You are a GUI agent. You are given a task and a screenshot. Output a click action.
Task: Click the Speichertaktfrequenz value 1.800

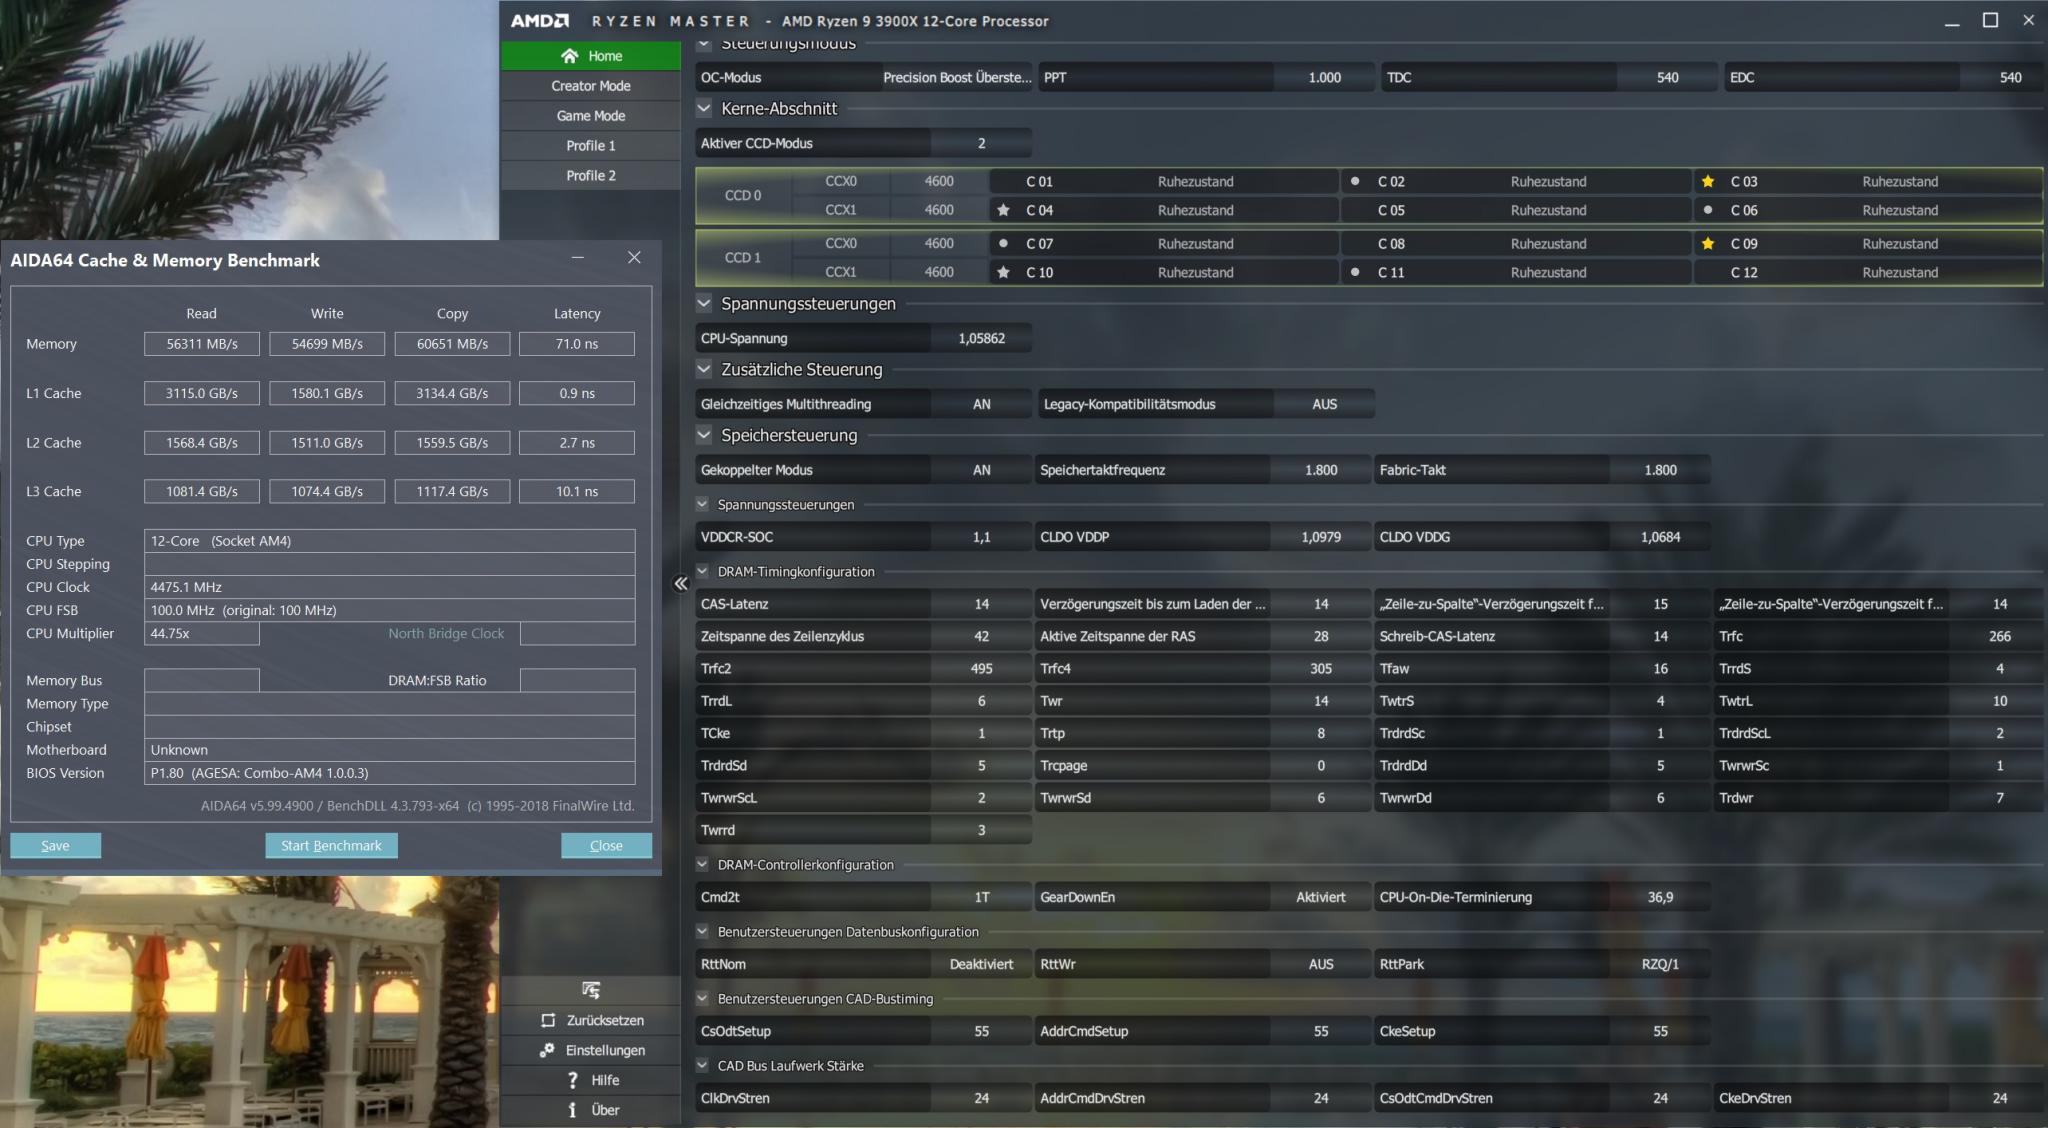[x=1321, y=470]
